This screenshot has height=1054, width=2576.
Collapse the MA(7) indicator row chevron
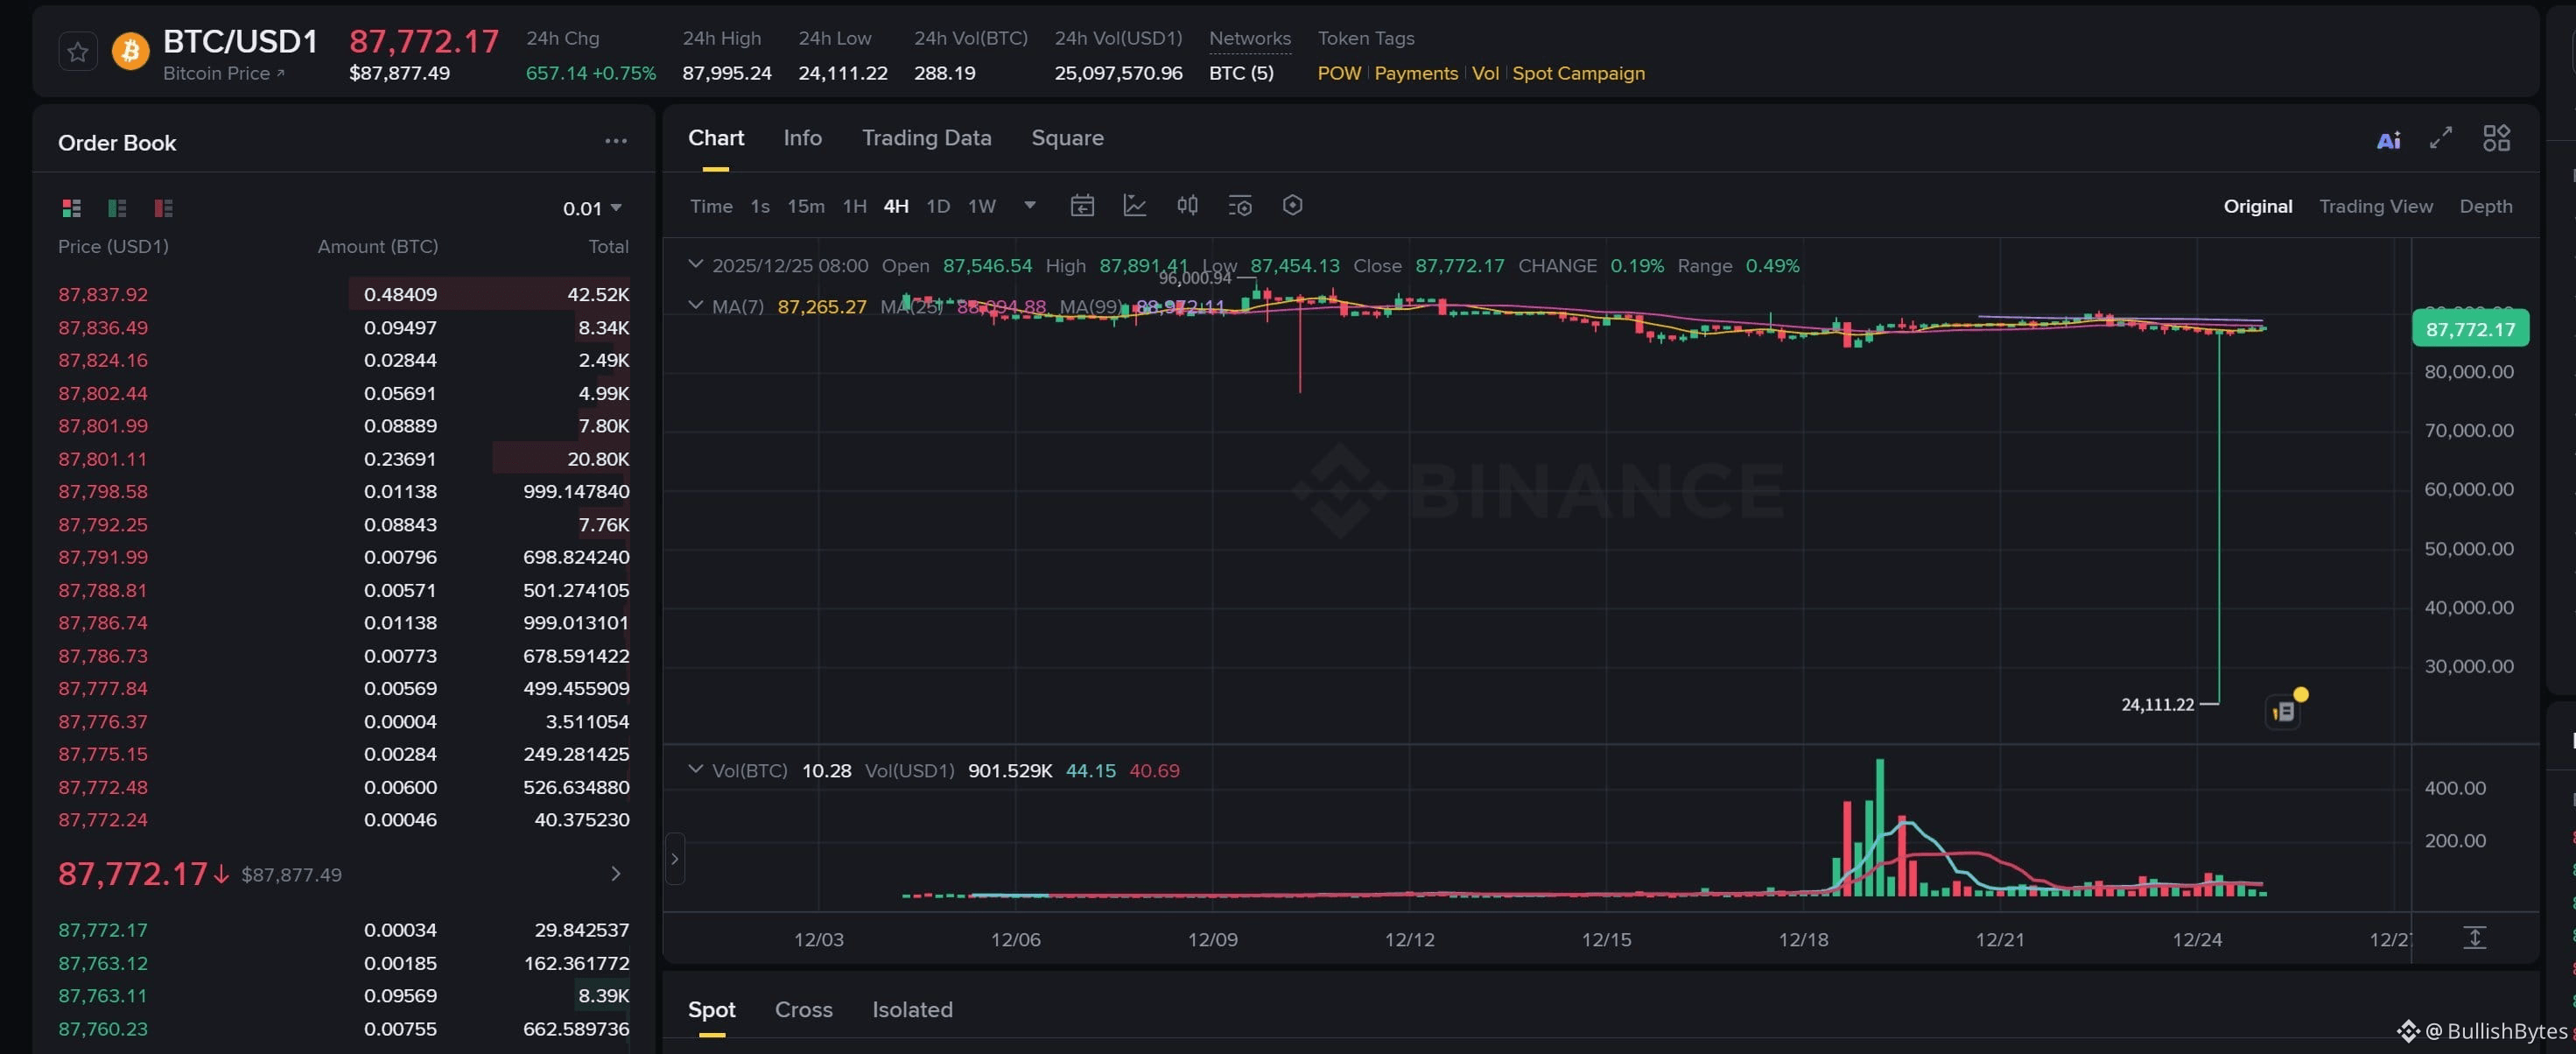point(697,306)
